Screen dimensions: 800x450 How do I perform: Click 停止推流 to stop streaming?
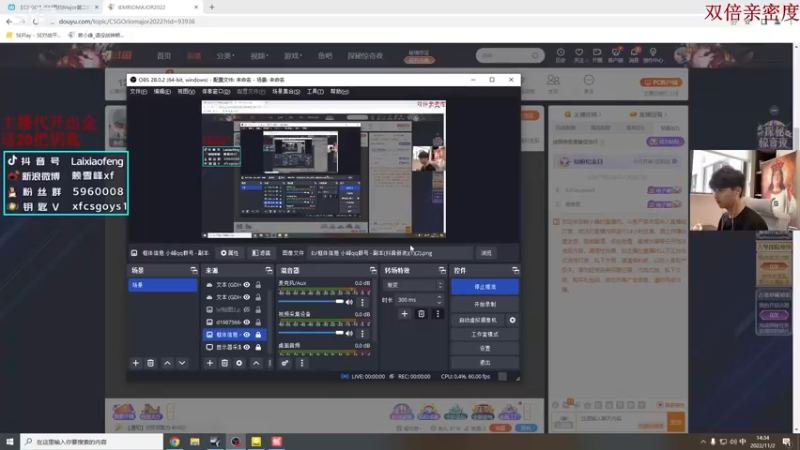click(x=485, y=287)
